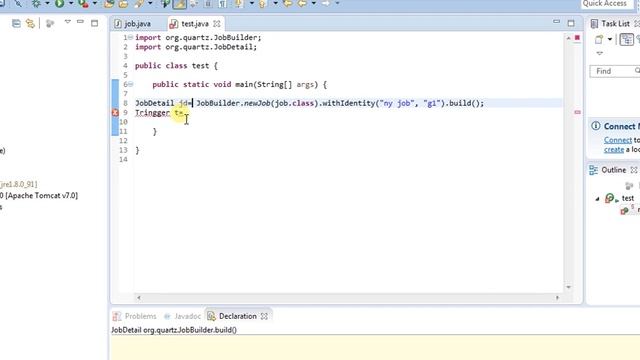
Task: Click the Back navigation yellow arrow
Action: [x=302, y=4]
